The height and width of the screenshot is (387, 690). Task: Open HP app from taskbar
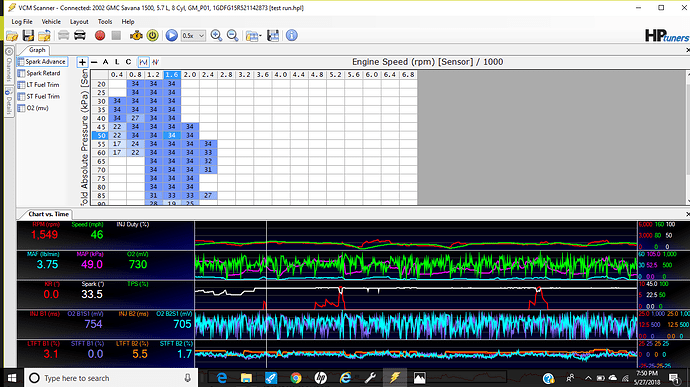pyautogui.click(x=320, y=378)
